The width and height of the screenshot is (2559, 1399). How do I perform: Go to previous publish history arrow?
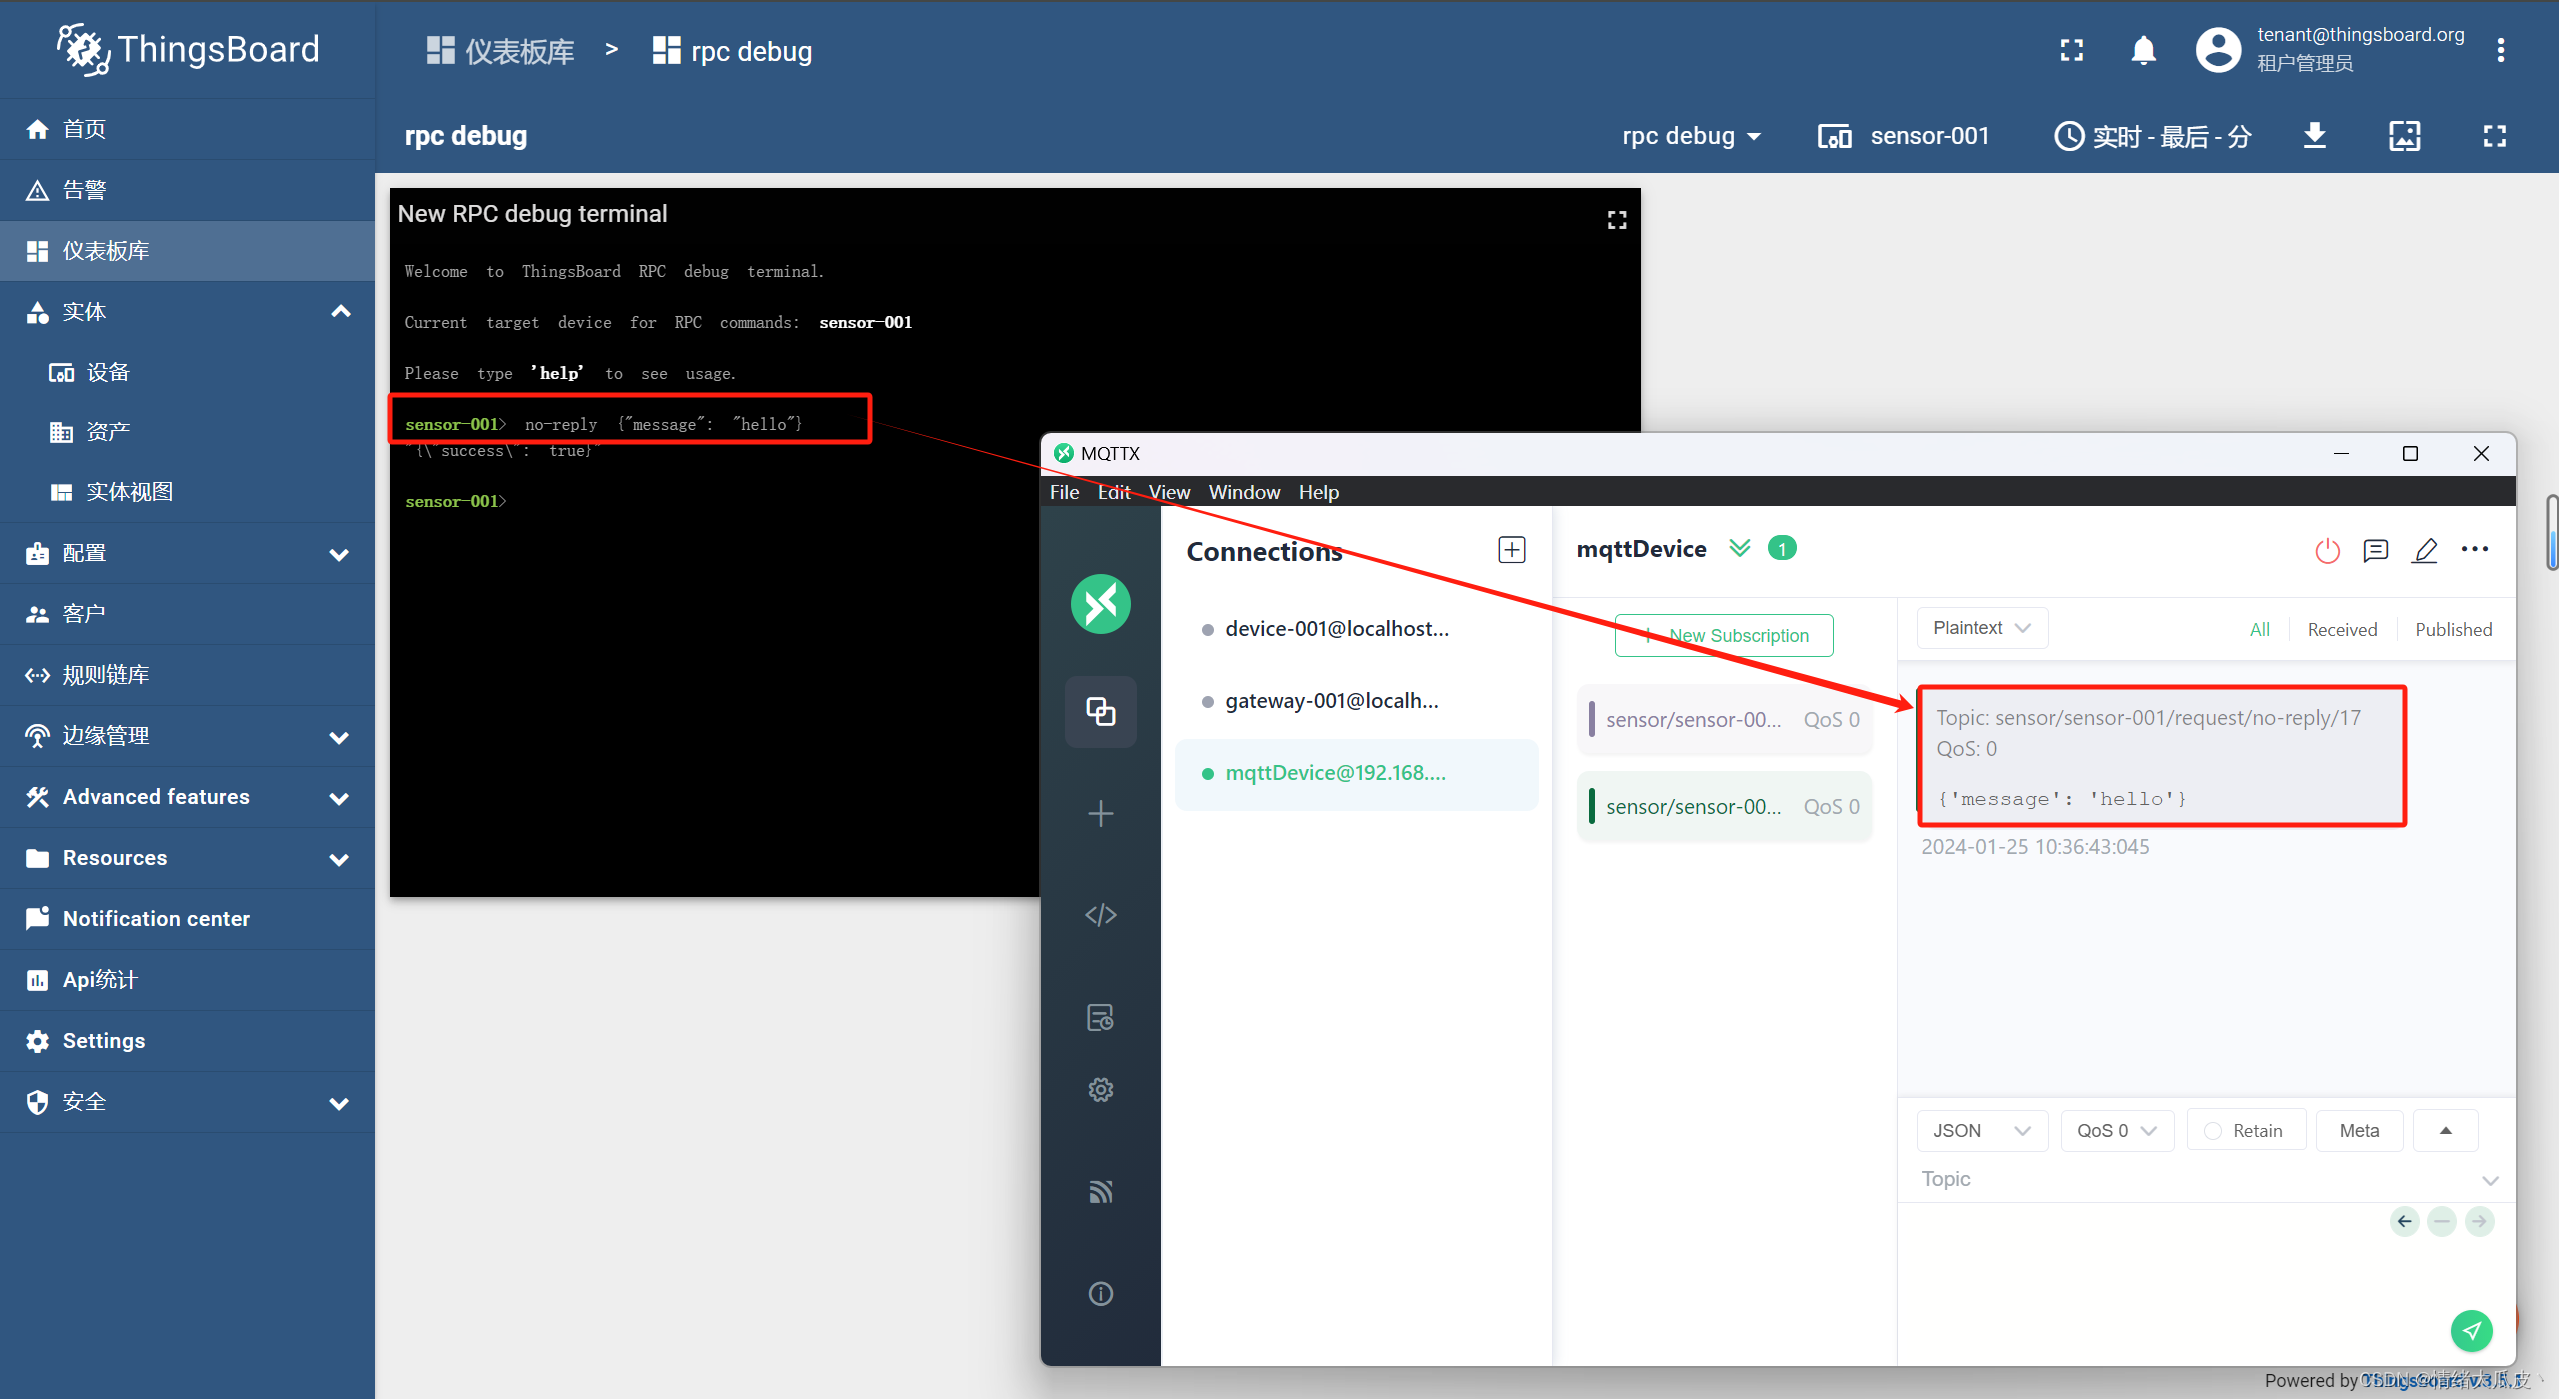[2404, 1221]
